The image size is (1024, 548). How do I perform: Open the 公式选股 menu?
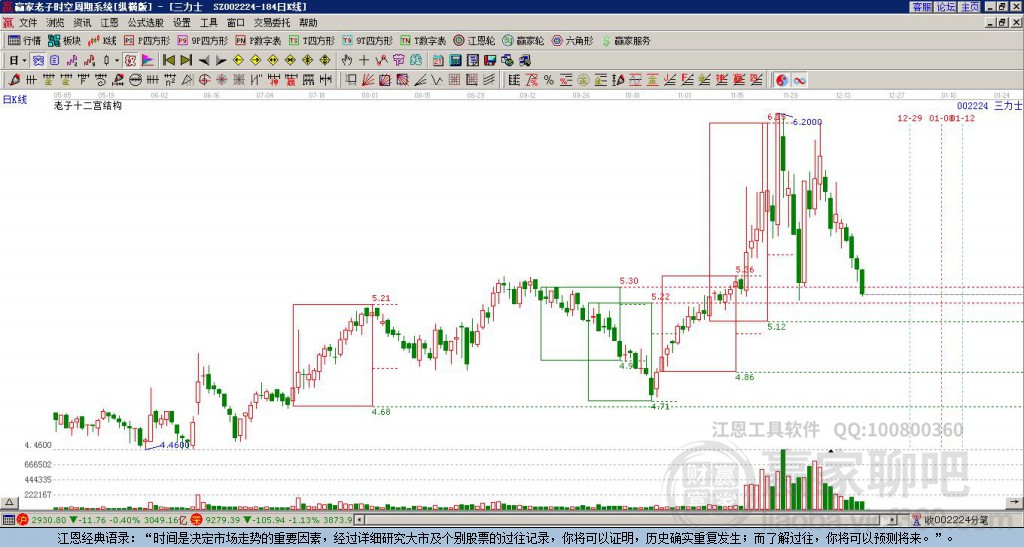(x=146, y=23)
